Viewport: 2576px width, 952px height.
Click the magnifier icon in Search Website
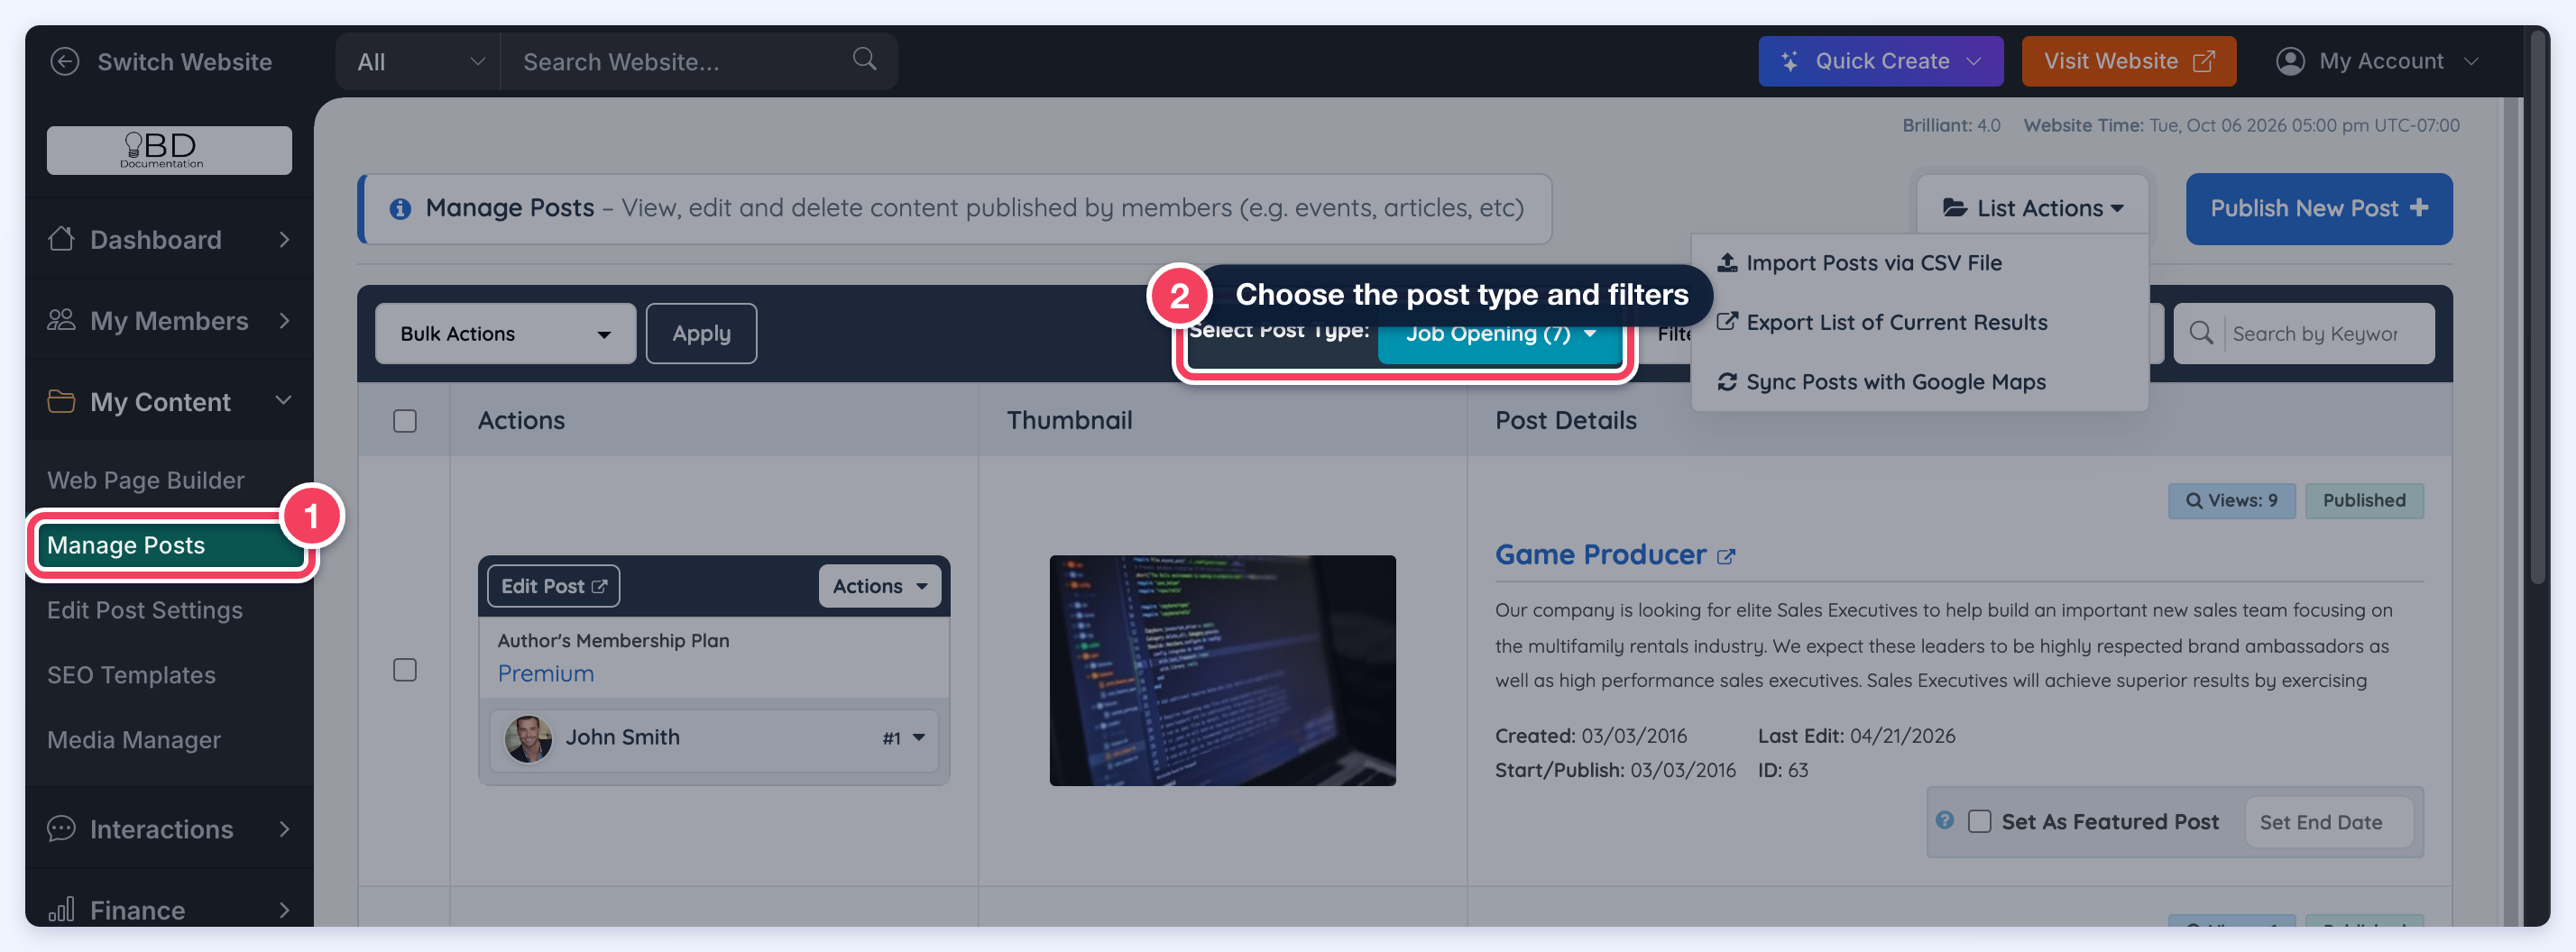865,59
